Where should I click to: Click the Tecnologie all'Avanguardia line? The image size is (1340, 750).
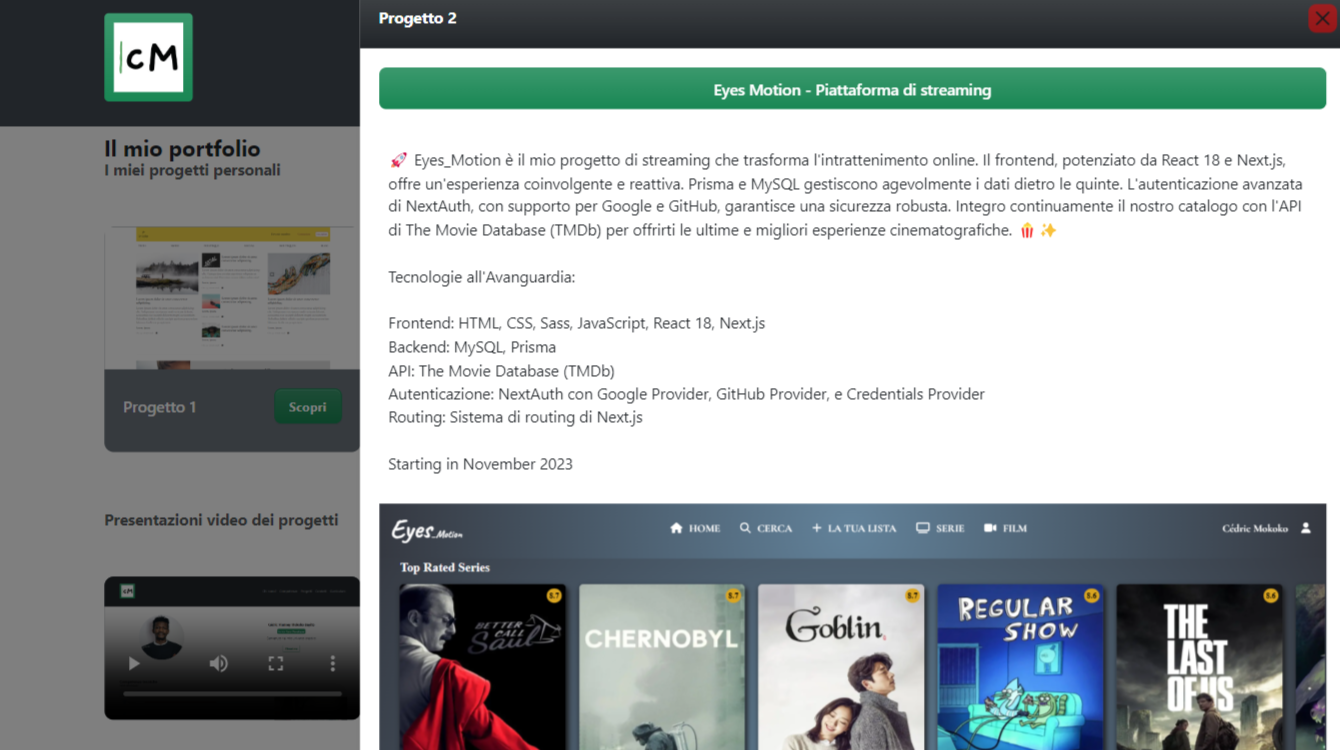481,277
